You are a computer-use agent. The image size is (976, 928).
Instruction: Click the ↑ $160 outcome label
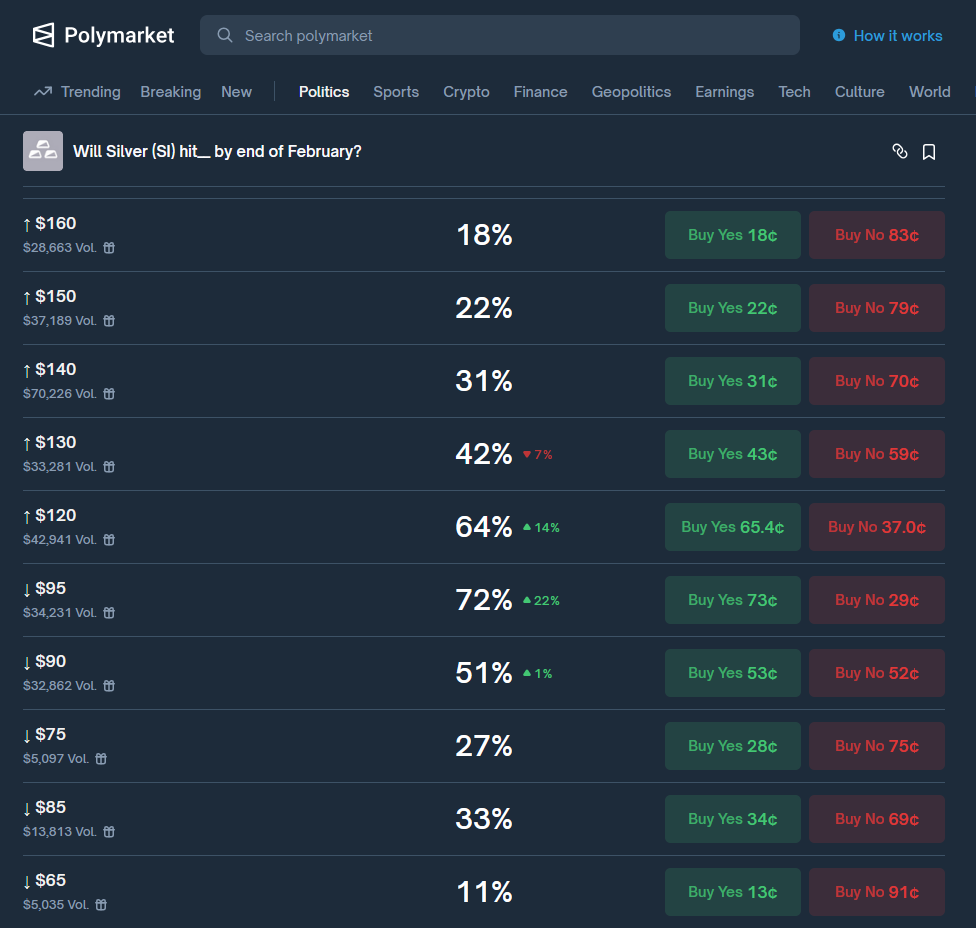(x=50, y=223)
